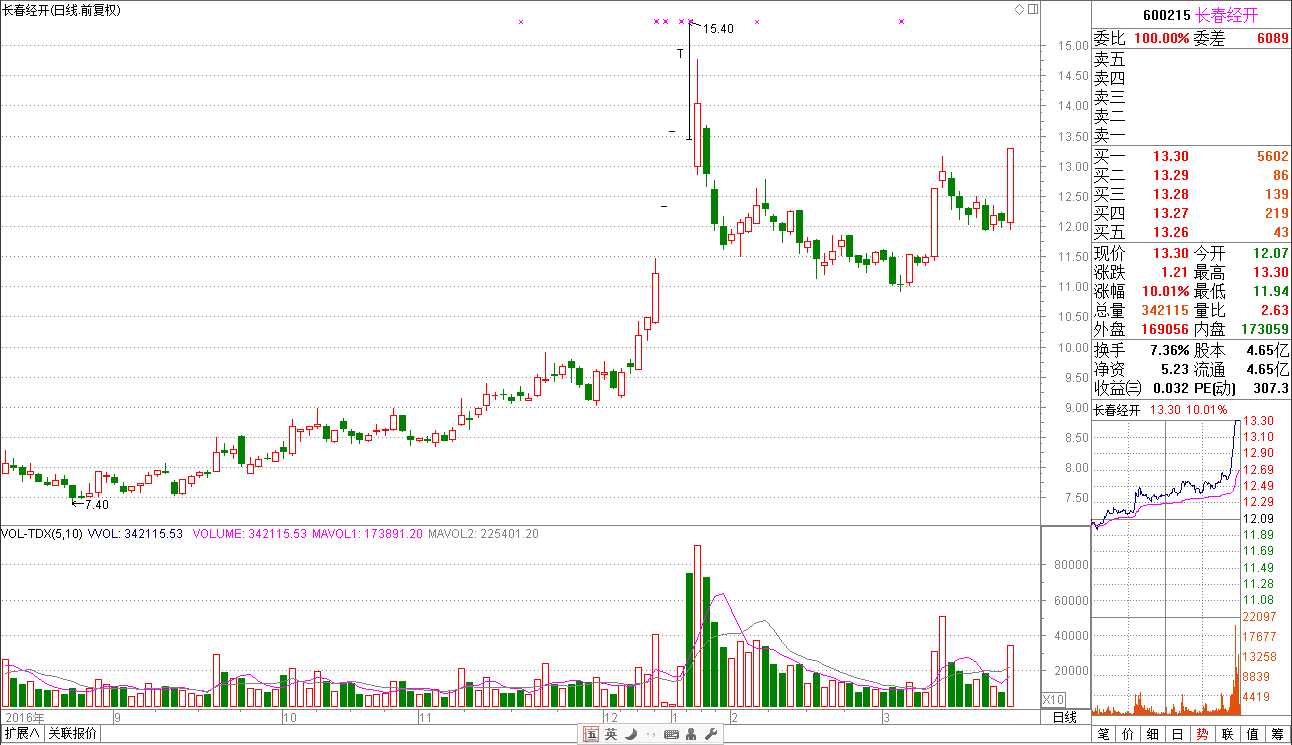This screenshot has width=1292, height=745.
Task: Click the 买二 price 13.29
Action: point(1170,175)
